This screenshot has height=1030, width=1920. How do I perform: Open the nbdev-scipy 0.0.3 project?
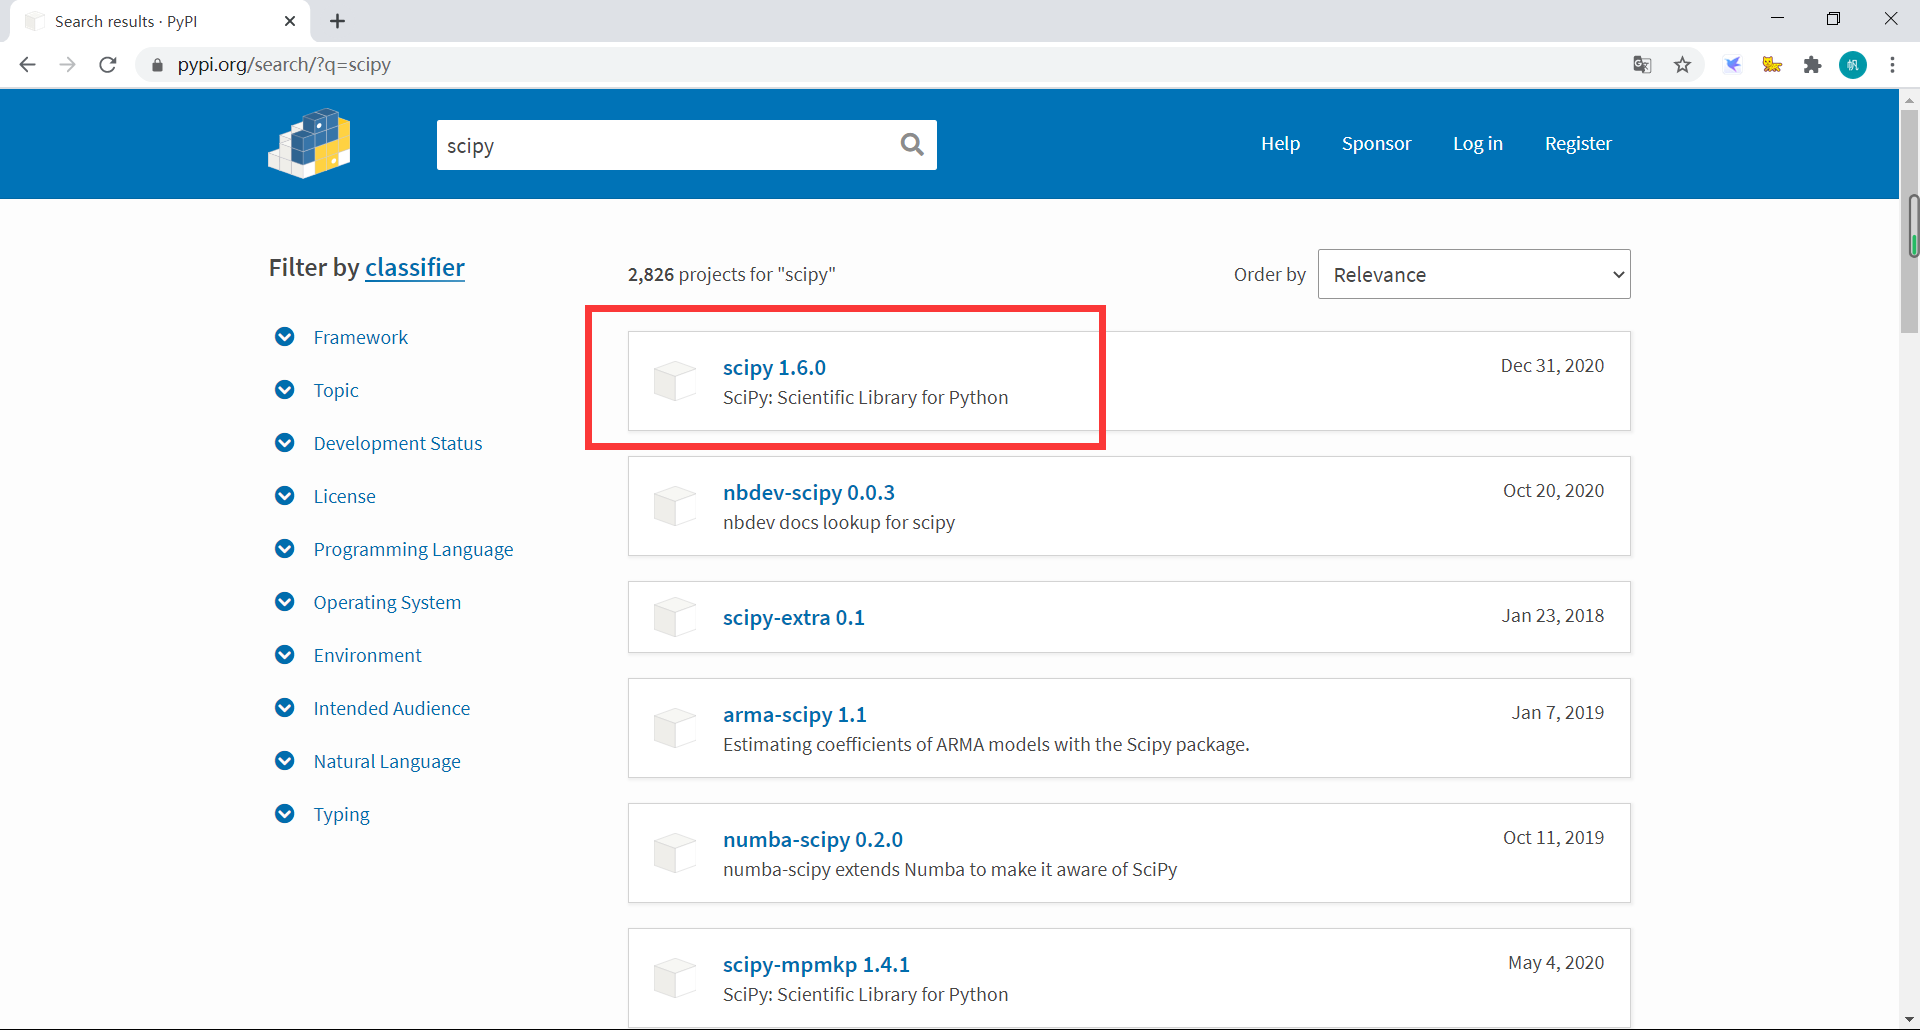(809, 493)
